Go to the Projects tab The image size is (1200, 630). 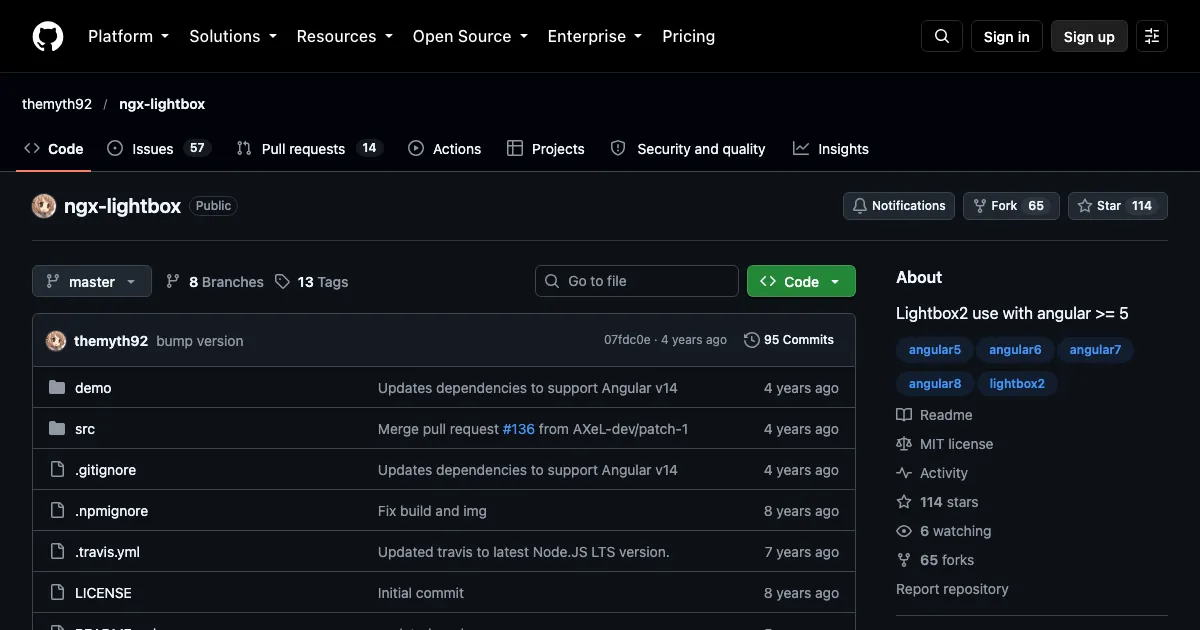point(546,149)
